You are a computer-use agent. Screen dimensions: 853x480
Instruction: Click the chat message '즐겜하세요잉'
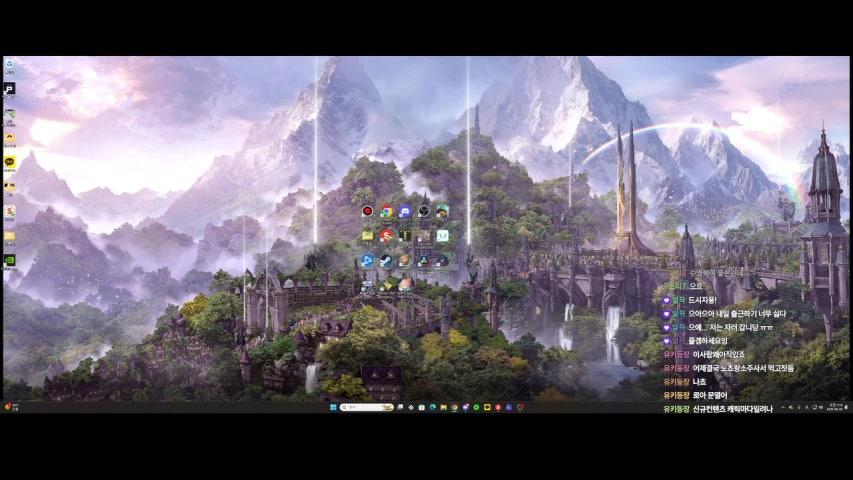pyautogui.click(x=708, y=341)
